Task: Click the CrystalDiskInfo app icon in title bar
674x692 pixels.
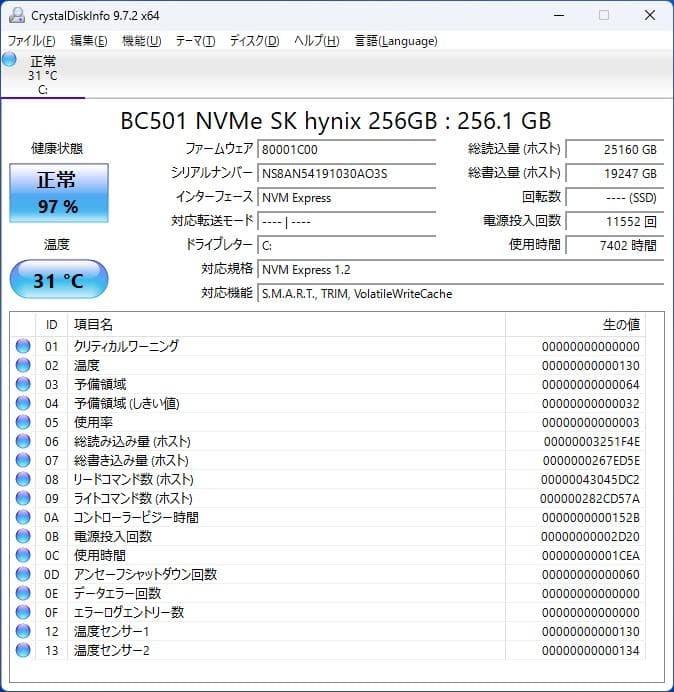Action: [17, 15]
